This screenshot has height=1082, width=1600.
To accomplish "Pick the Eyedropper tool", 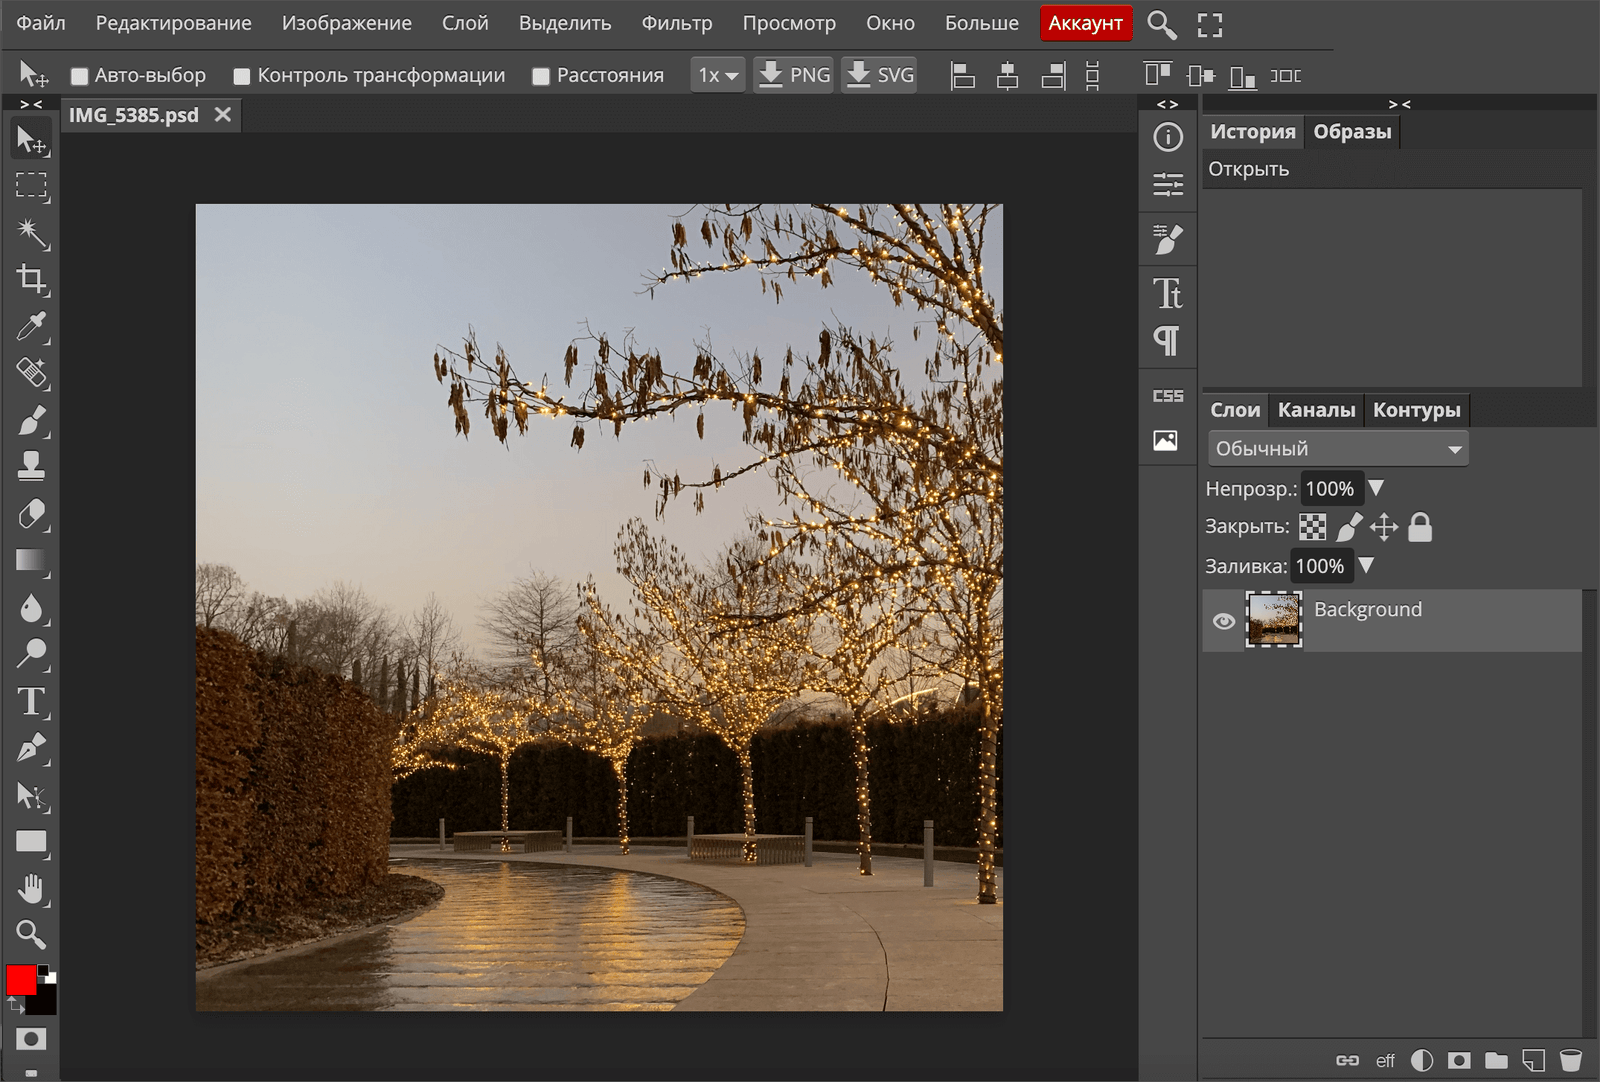I will (31, 327).
